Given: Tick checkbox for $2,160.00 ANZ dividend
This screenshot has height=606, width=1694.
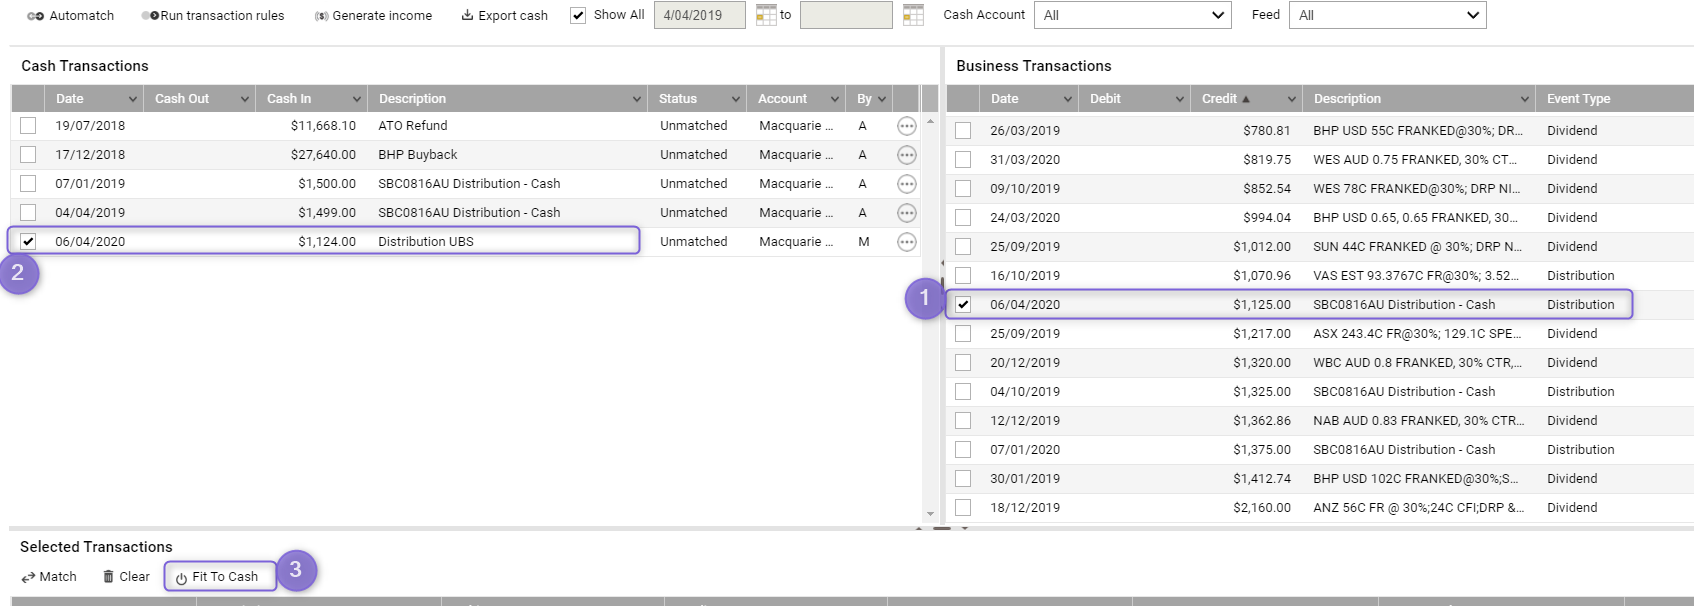Looking at the screenshot, I should (963, 508).
